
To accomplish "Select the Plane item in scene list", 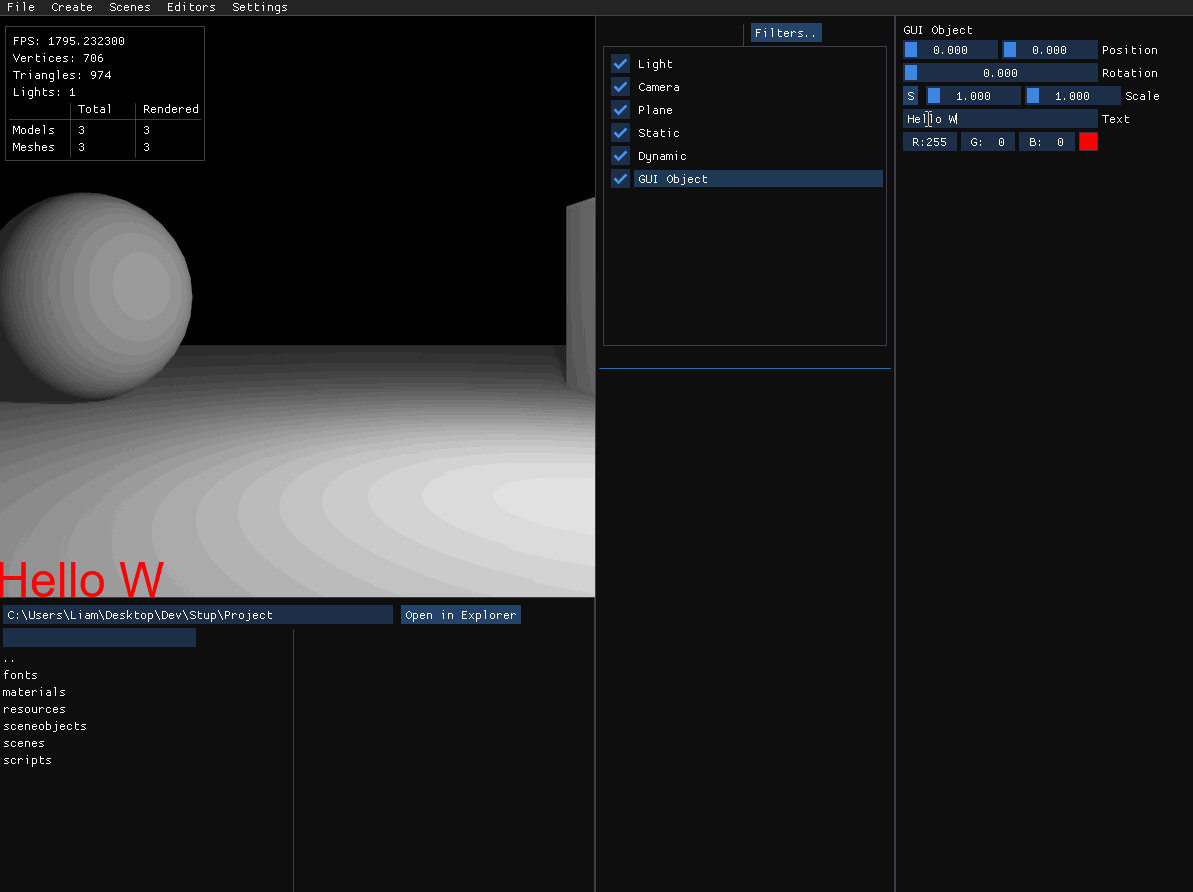I will pyautogui.click(x=655, y=110).
